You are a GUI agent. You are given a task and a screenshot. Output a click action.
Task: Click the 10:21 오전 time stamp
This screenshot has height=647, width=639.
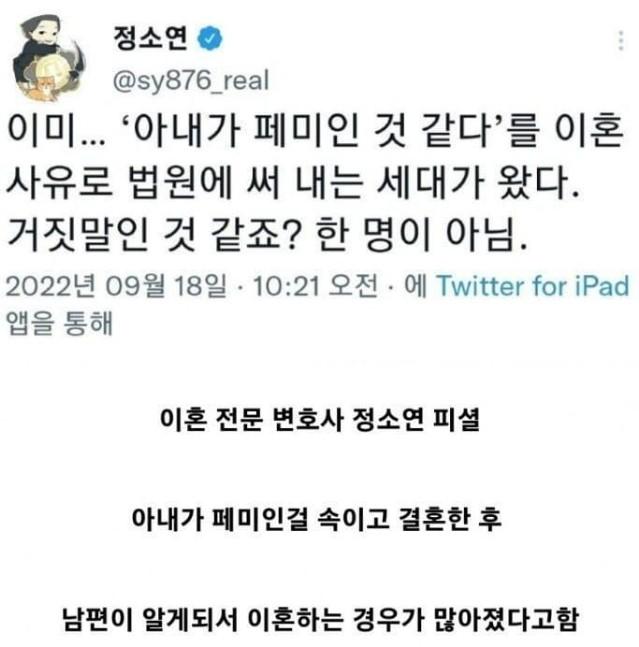[x=315, y=286]
